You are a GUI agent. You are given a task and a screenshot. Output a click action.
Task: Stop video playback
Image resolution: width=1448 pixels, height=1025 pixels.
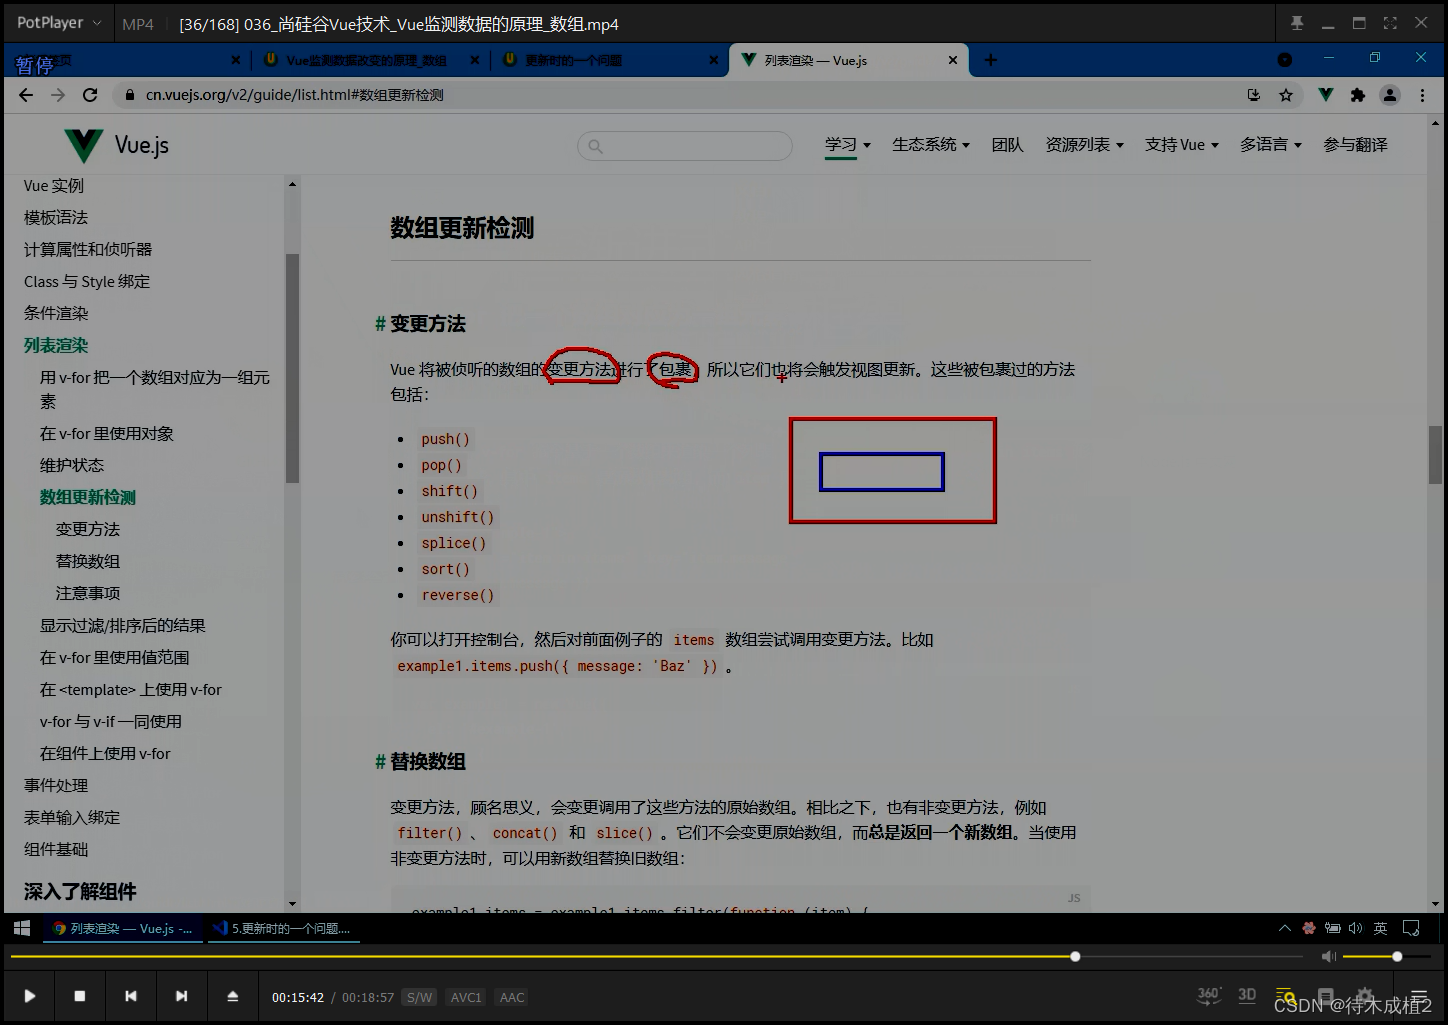click(x=80, y=996)
